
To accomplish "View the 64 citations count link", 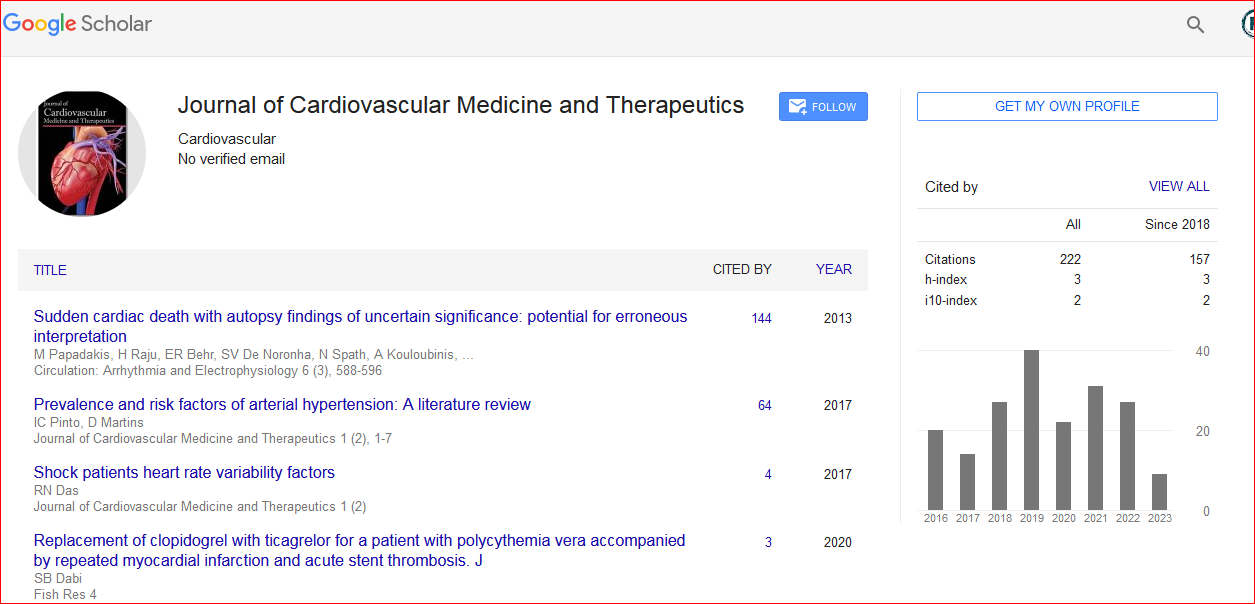I will coord(764,405).
